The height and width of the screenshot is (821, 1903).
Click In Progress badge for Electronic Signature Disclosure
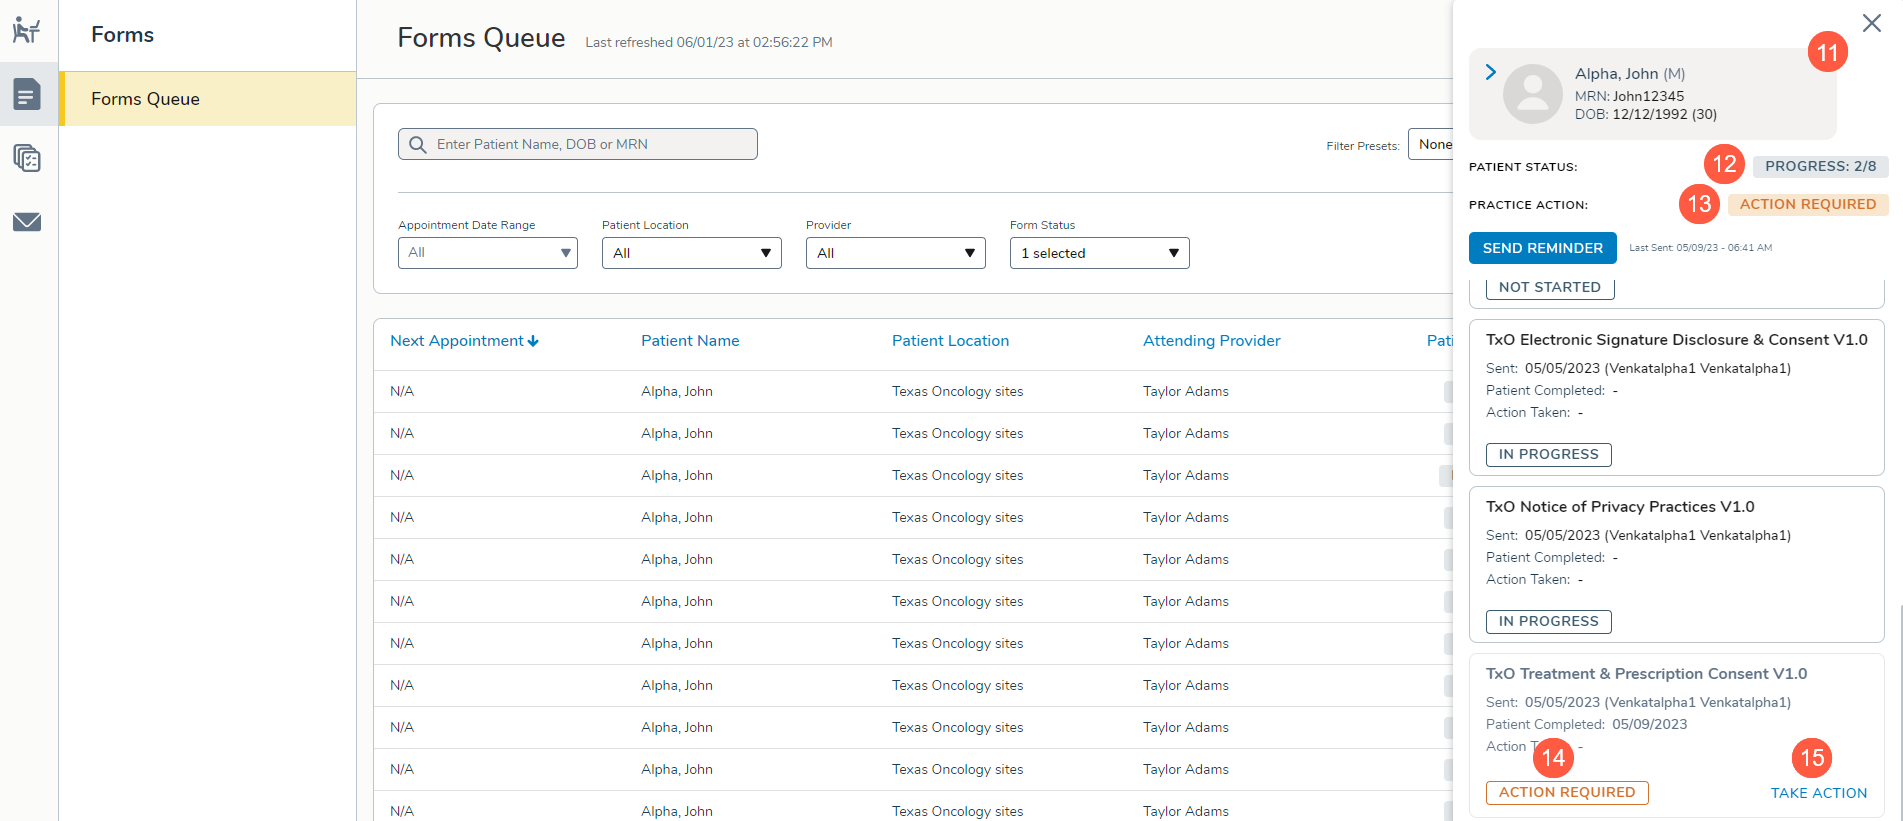coord(1549,454)
